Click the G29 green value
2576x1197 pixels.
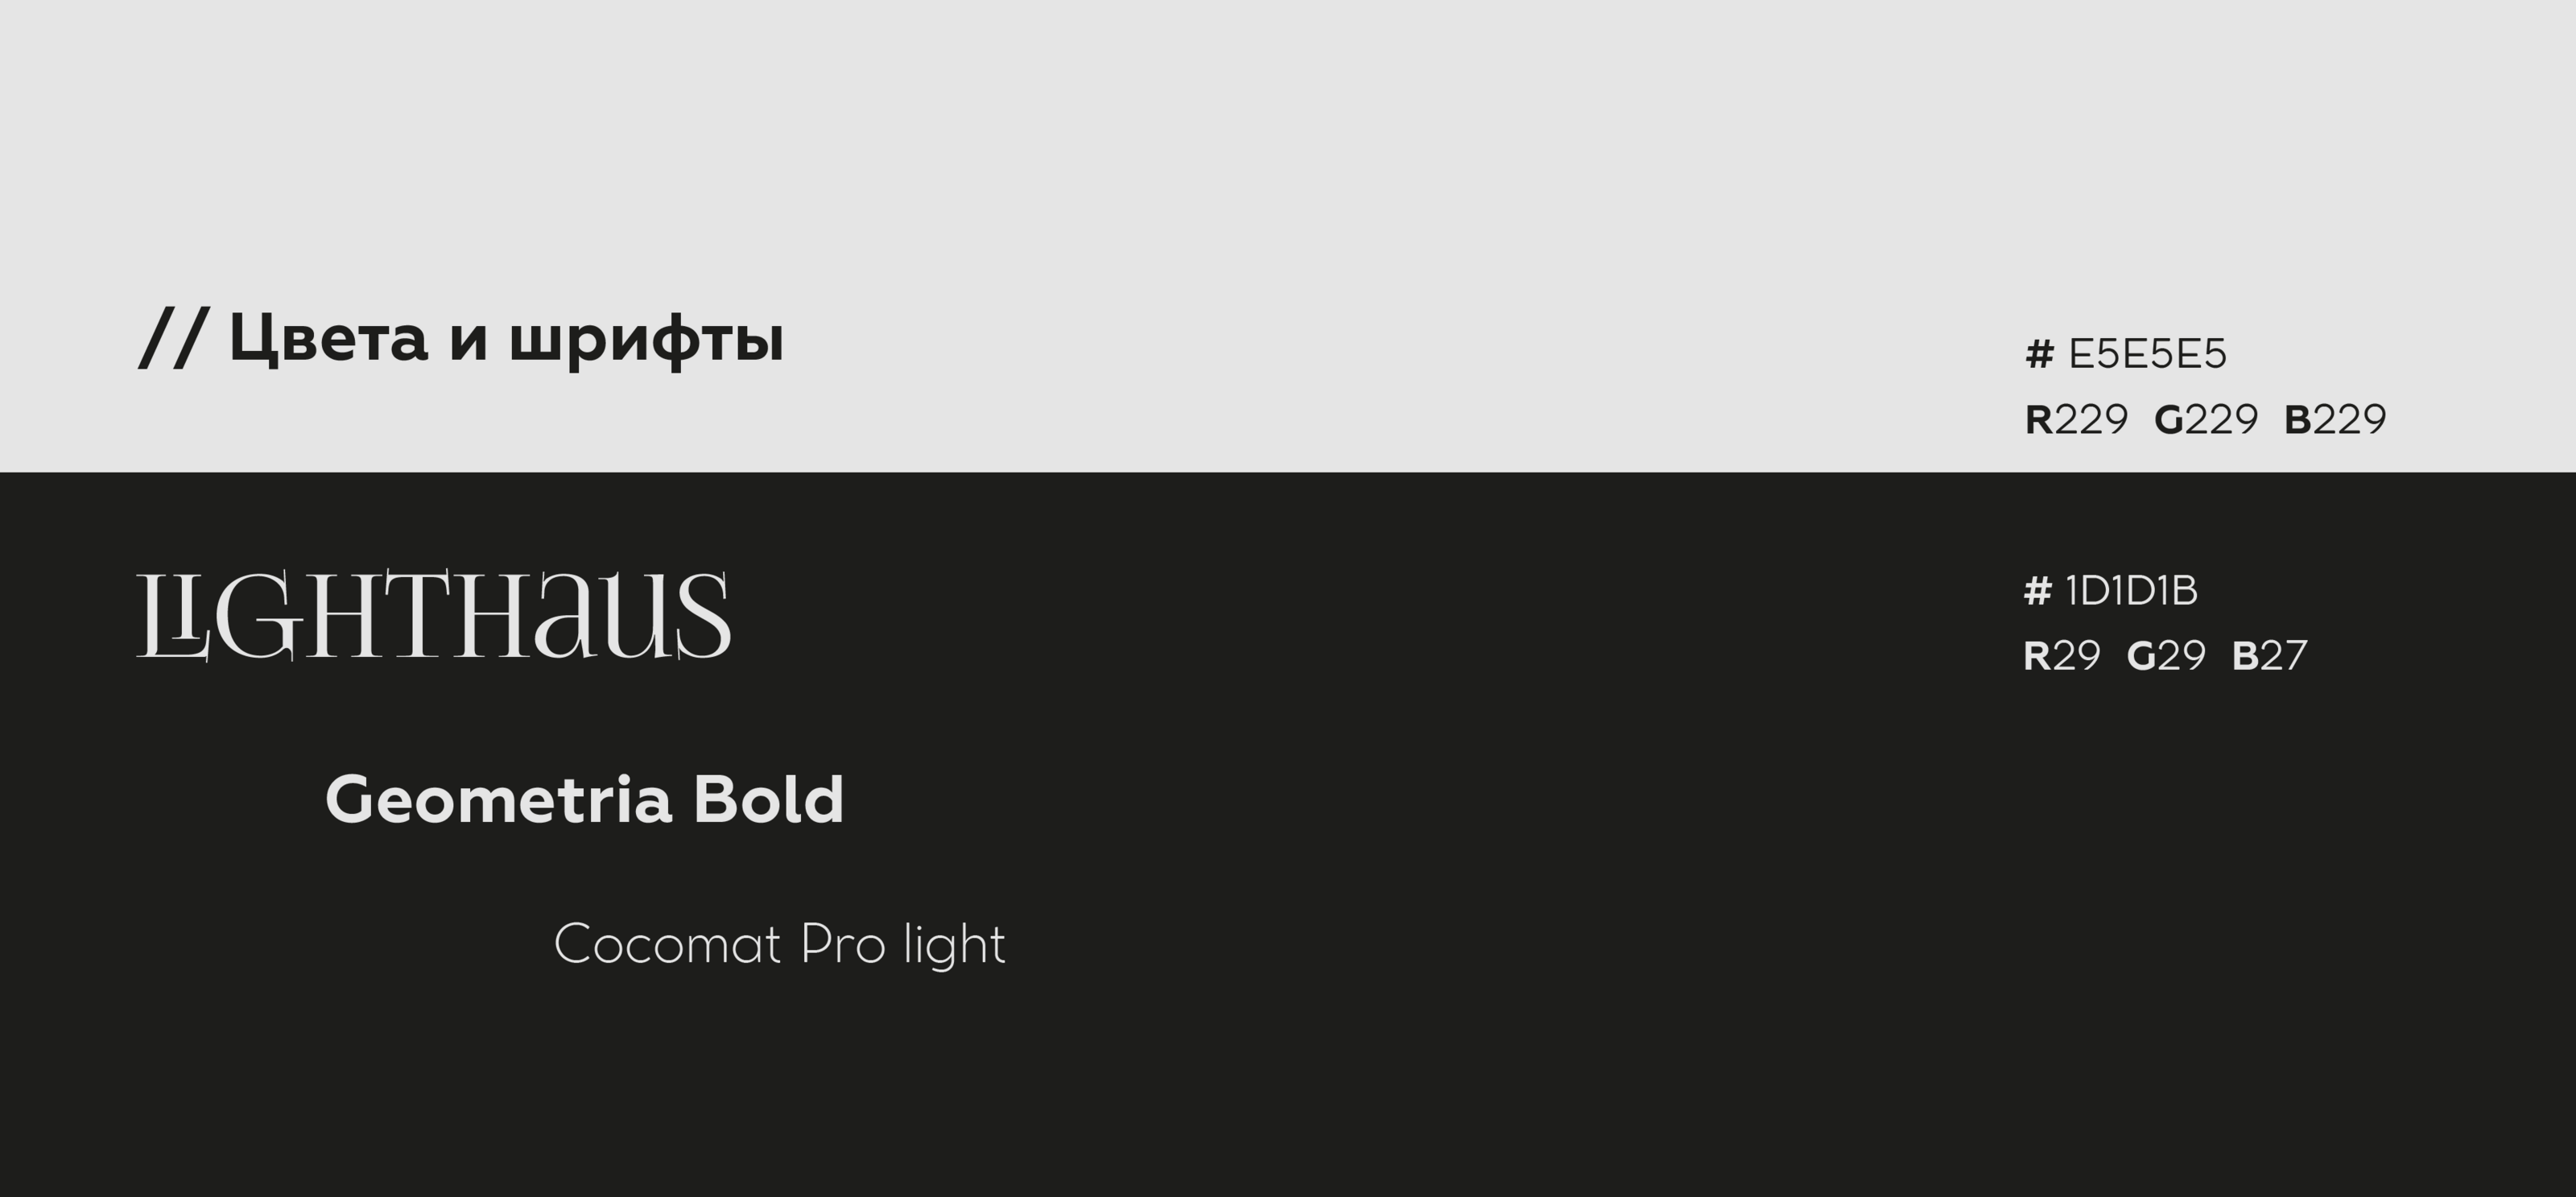point(2165,656)
